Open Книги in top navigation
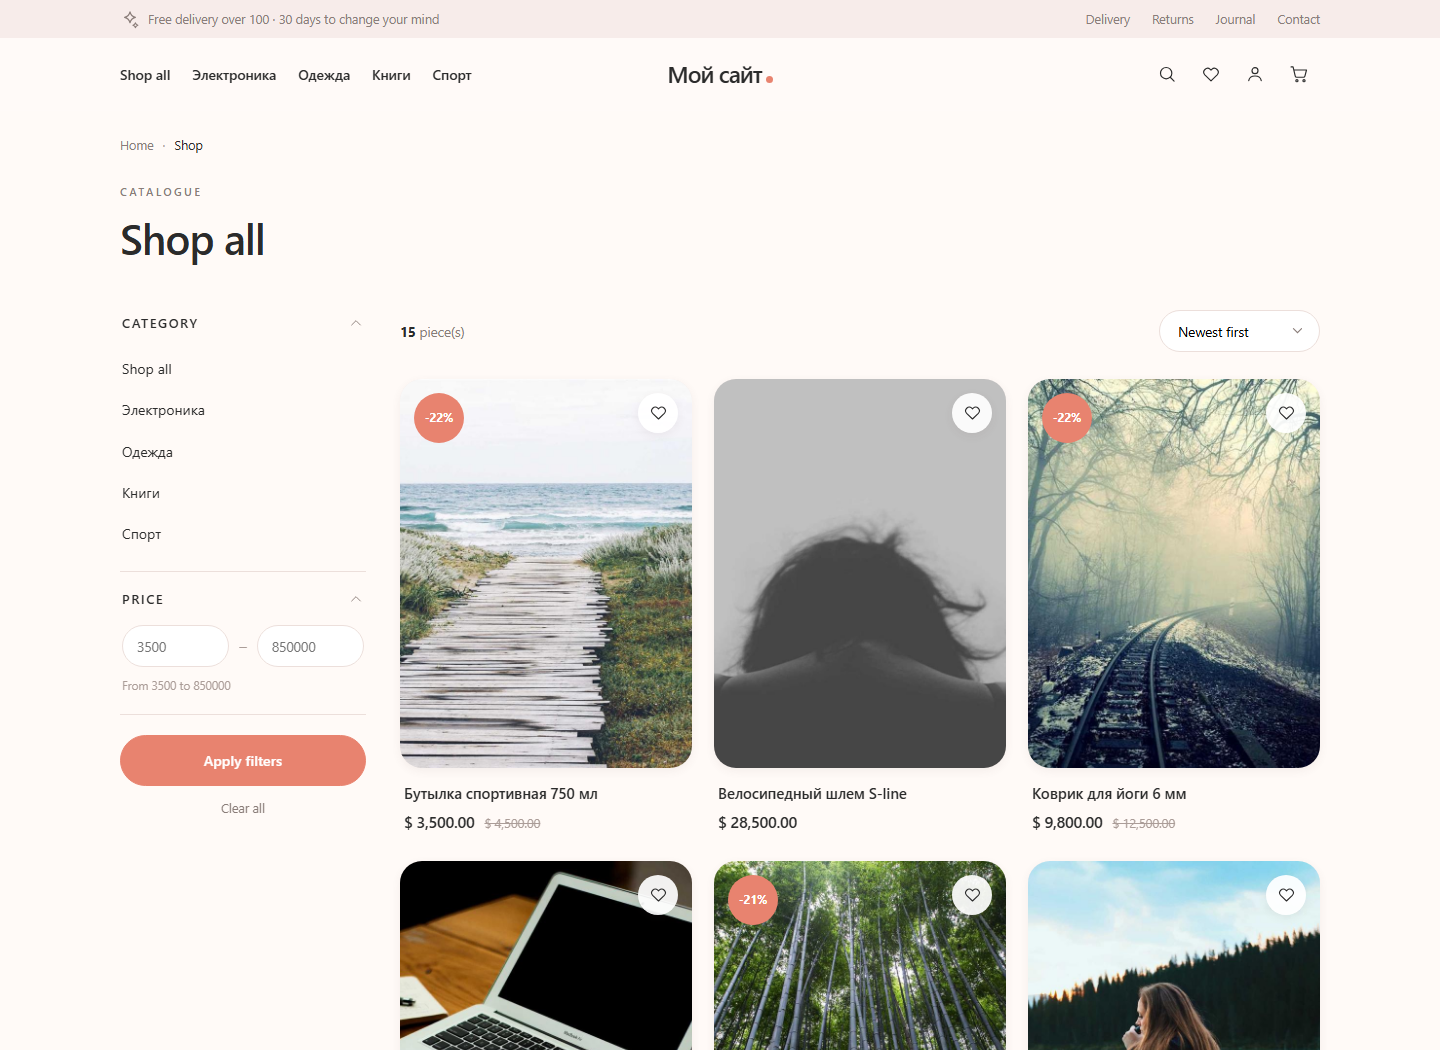The width and height of the screenshot is (1440, 1050). coord(391,75)
